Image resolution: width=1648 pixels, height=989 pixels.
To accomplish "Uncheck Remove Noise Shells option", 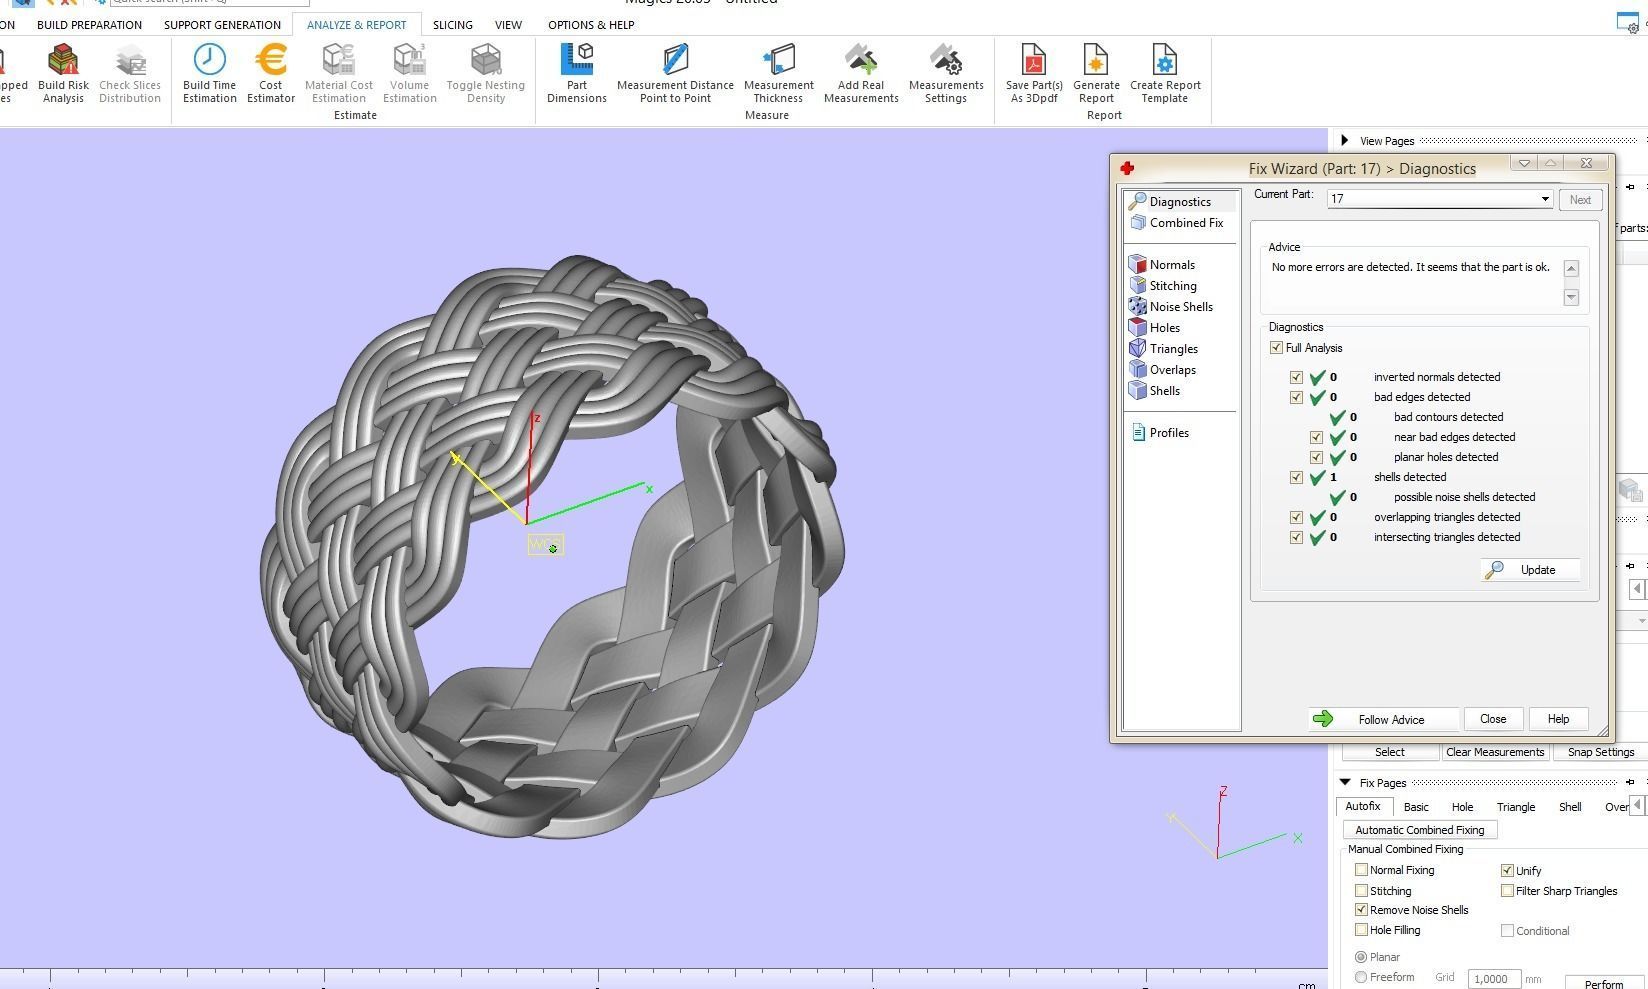I will click(1361, 910).
